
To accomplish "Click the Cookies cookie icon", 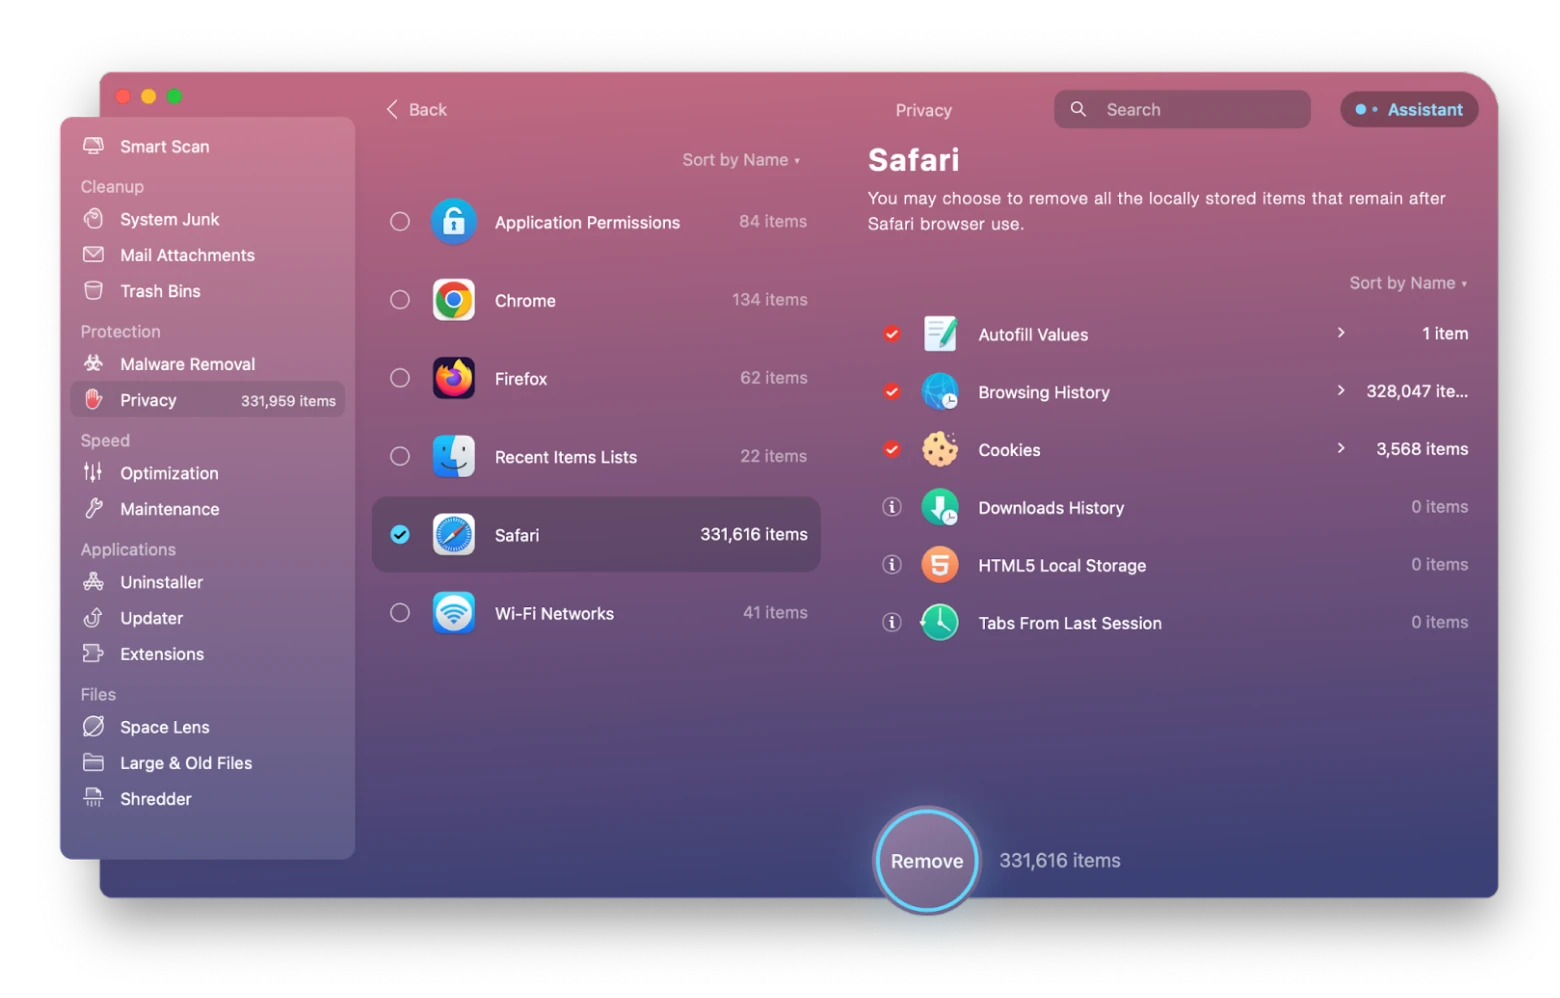I will [x=939, y=450].
